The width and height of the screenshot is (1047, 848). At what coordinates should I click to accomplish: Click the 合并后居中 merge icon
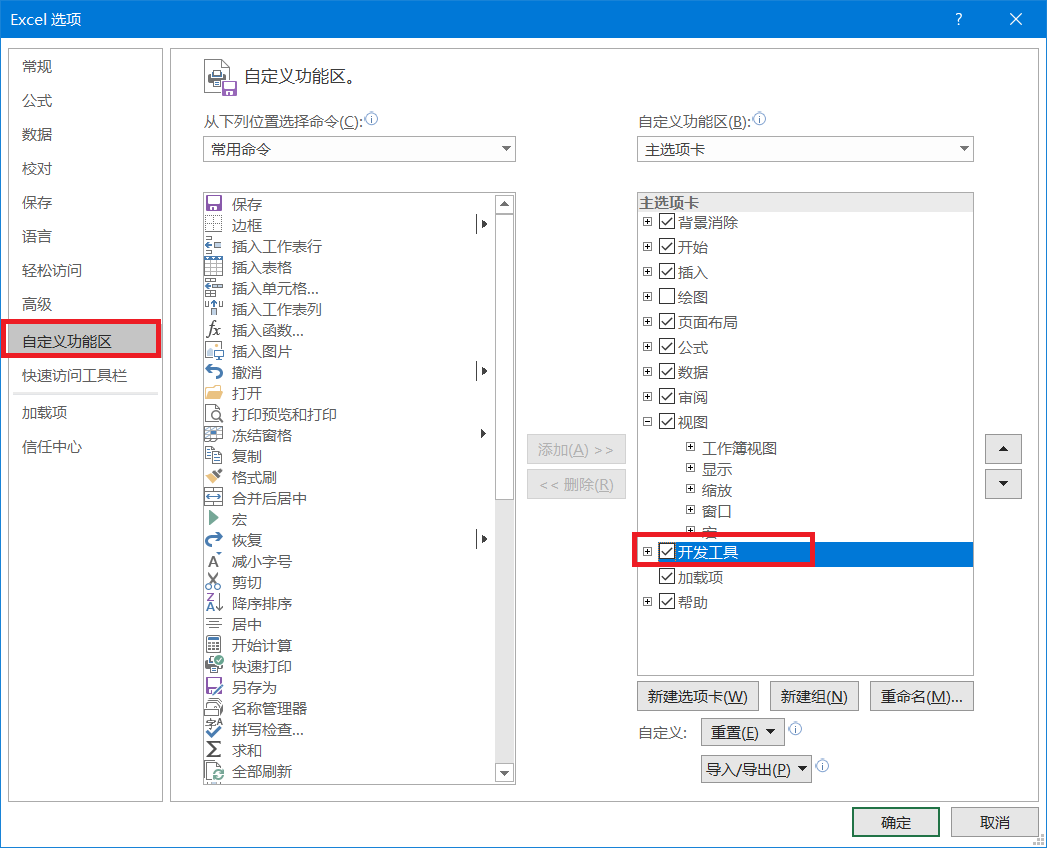[214, 497]
